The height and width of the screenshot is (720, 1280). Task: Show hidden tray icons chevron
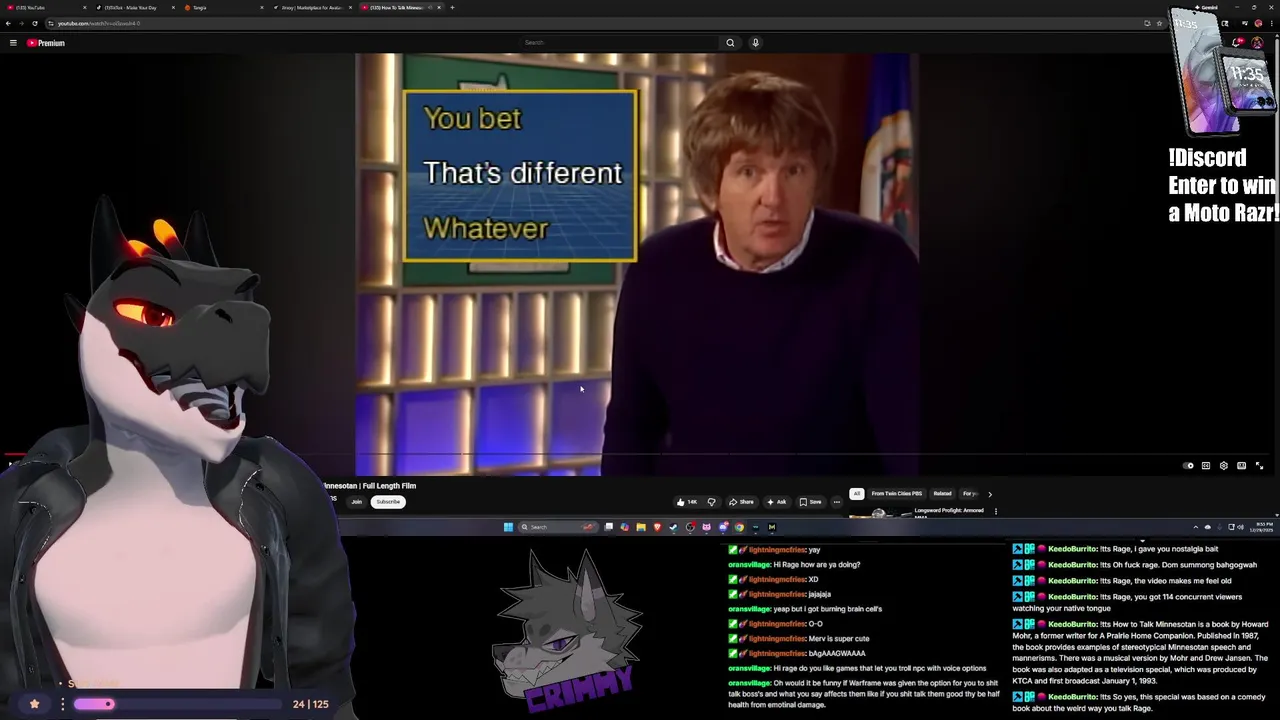point(1195,527)
